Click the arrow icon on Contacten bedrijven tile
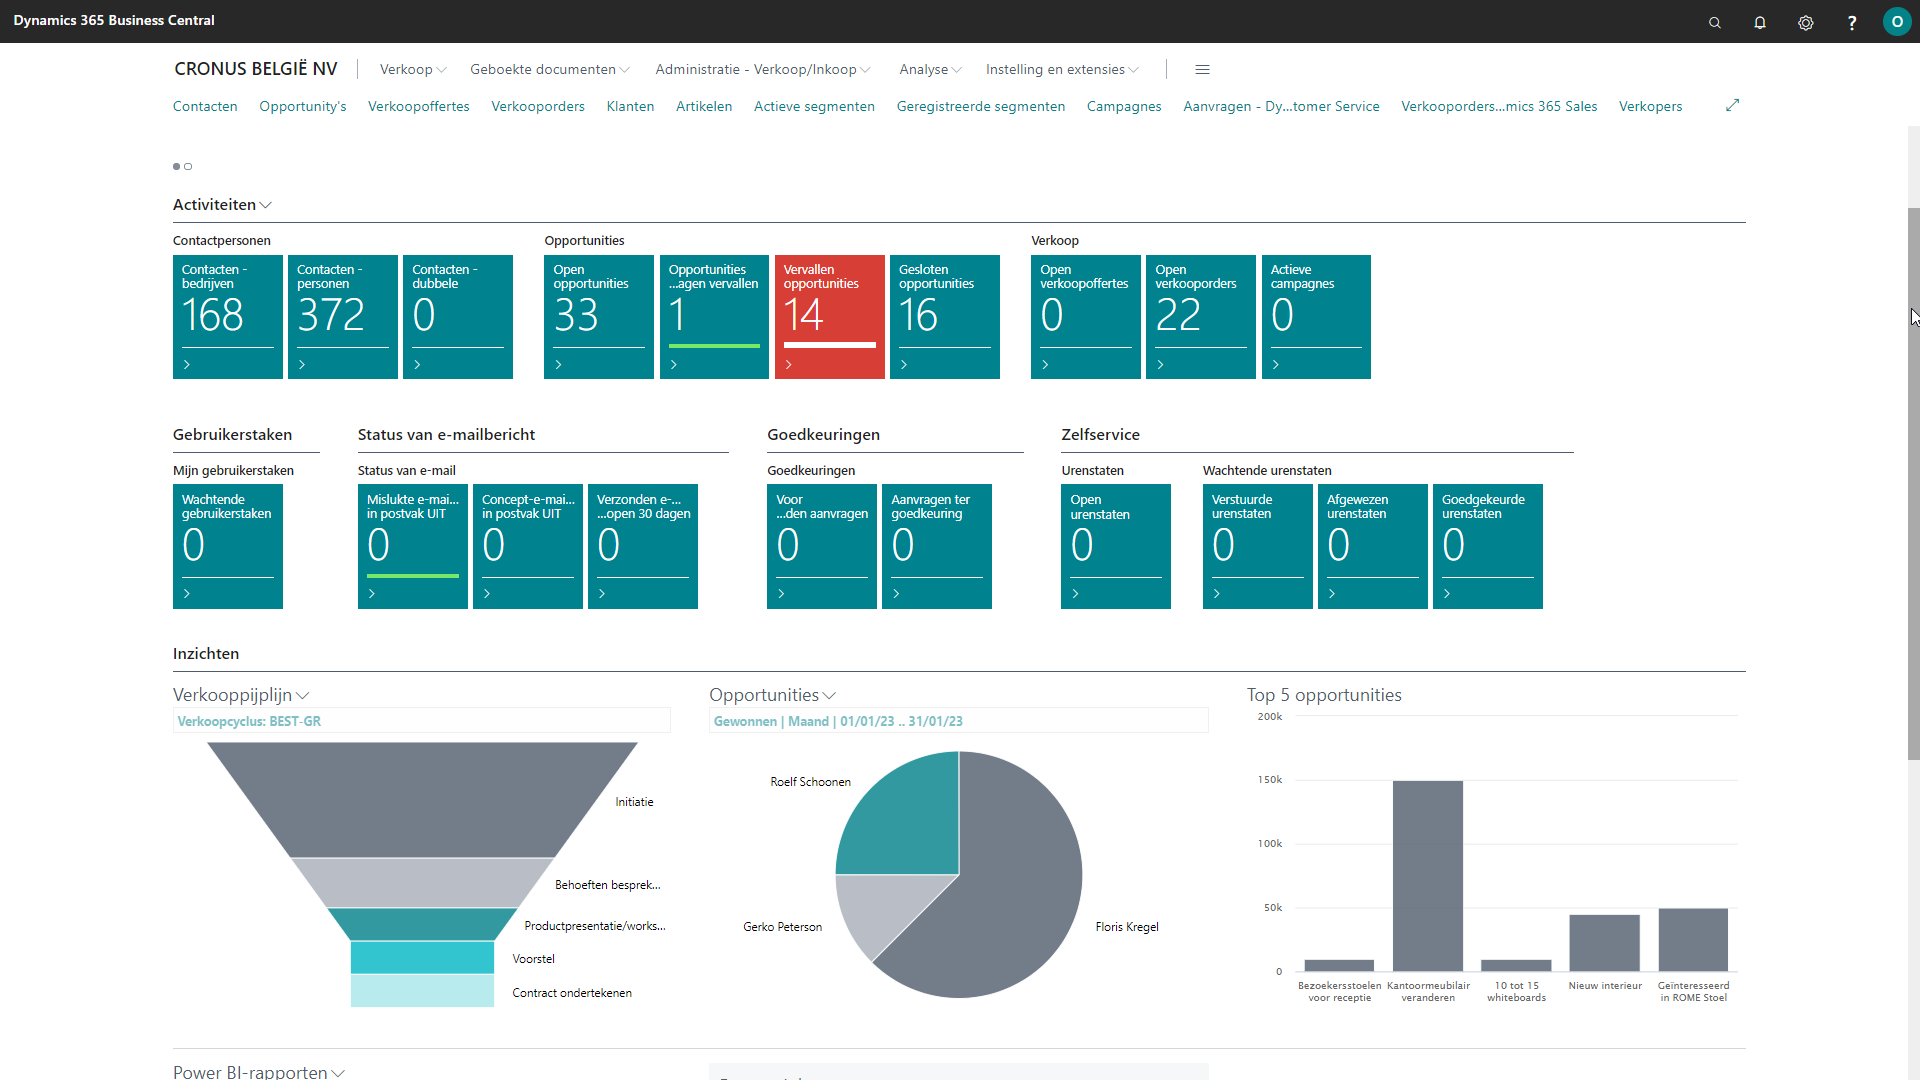Viewport: 1920px width, 1080px height. (186, 365)
